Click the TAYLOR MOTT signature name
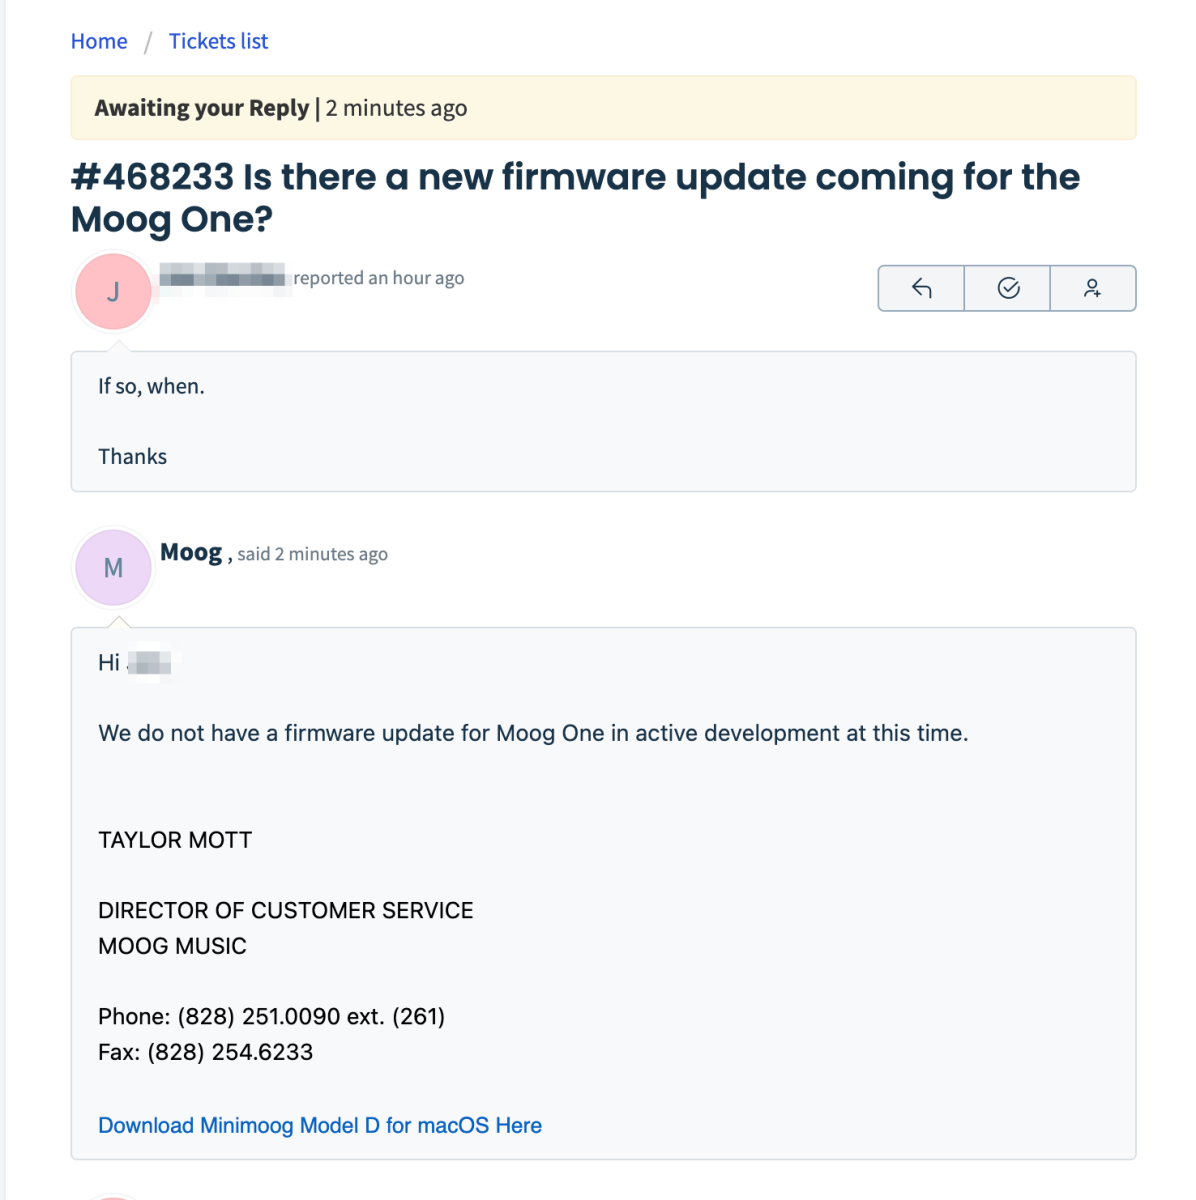The image size is (1196, 1200). point(175,840)
